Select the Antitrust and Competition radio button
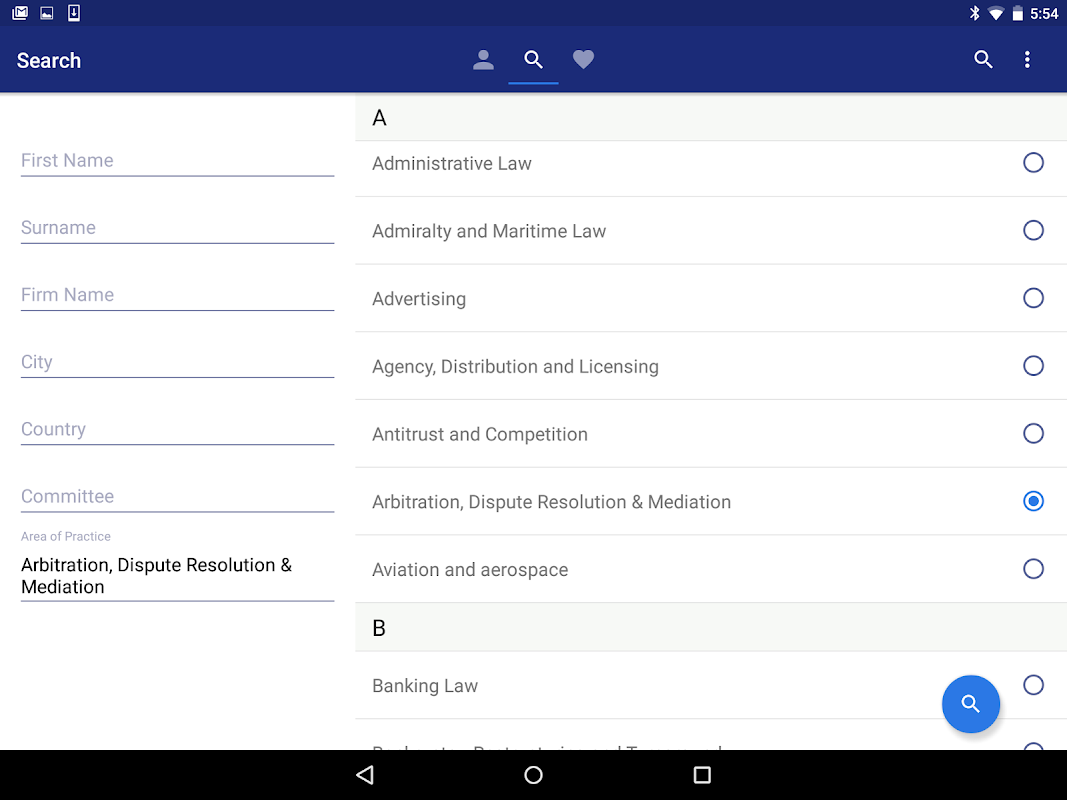 click(x=1033, y=433)
